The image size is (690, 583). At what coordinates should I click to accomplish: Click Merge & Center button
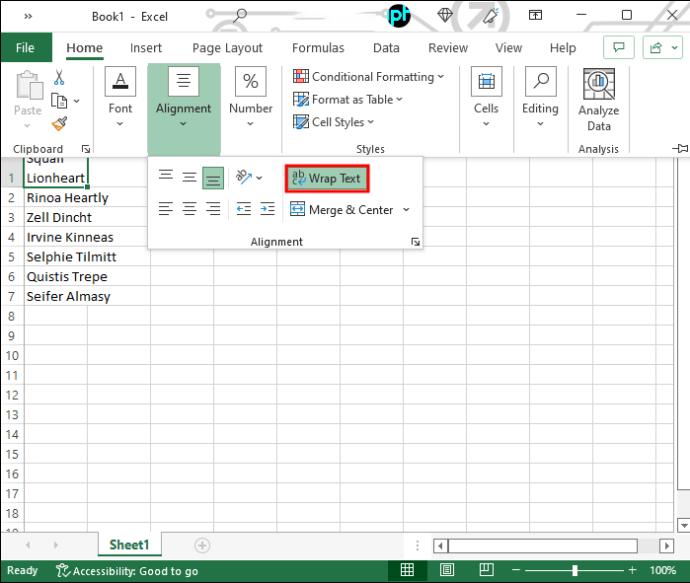tap(341, 209)
